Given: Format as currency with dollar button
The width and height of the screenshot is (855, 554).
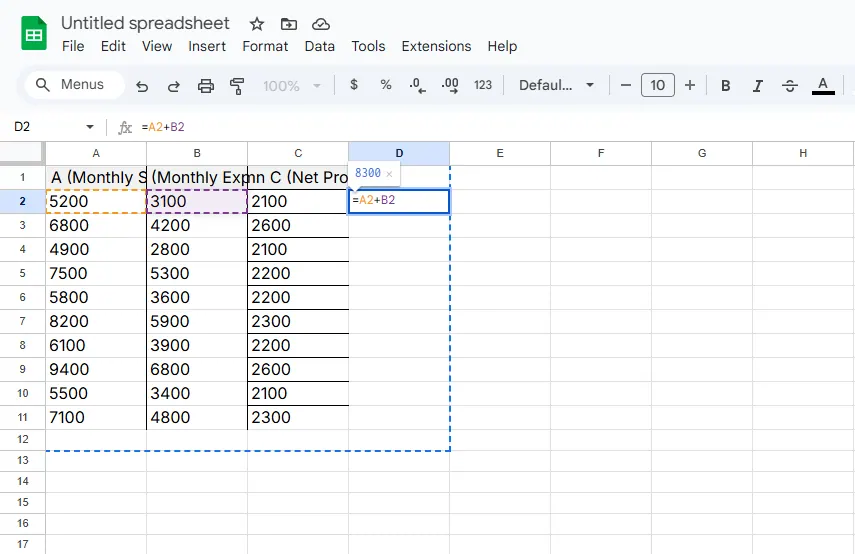Looking at the screenshot, I should click(x=354, y=86).
